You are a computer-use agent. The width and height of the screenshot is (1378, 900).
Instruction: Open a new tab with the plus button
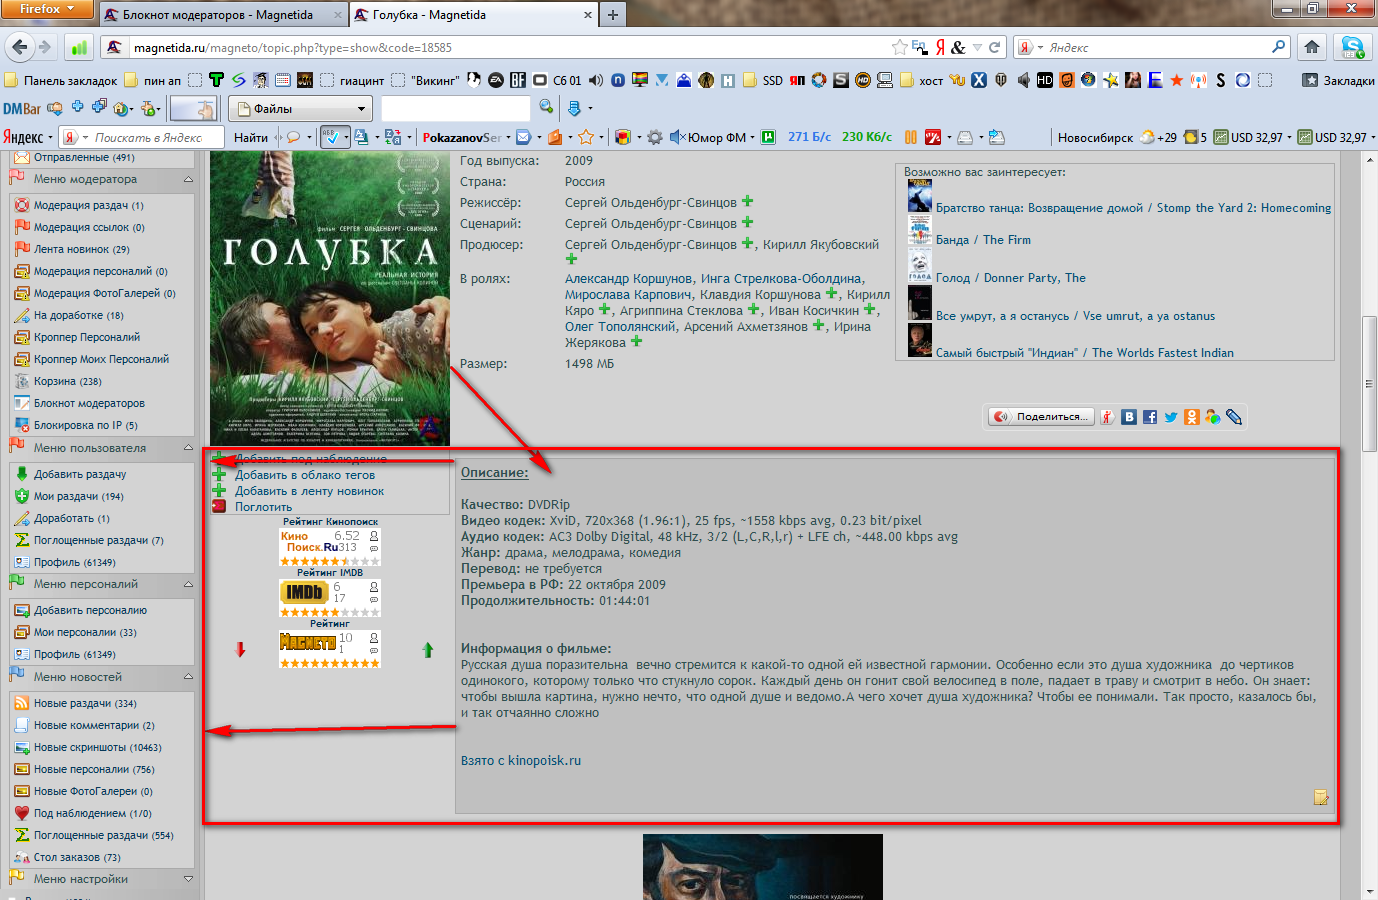point(613,15)
